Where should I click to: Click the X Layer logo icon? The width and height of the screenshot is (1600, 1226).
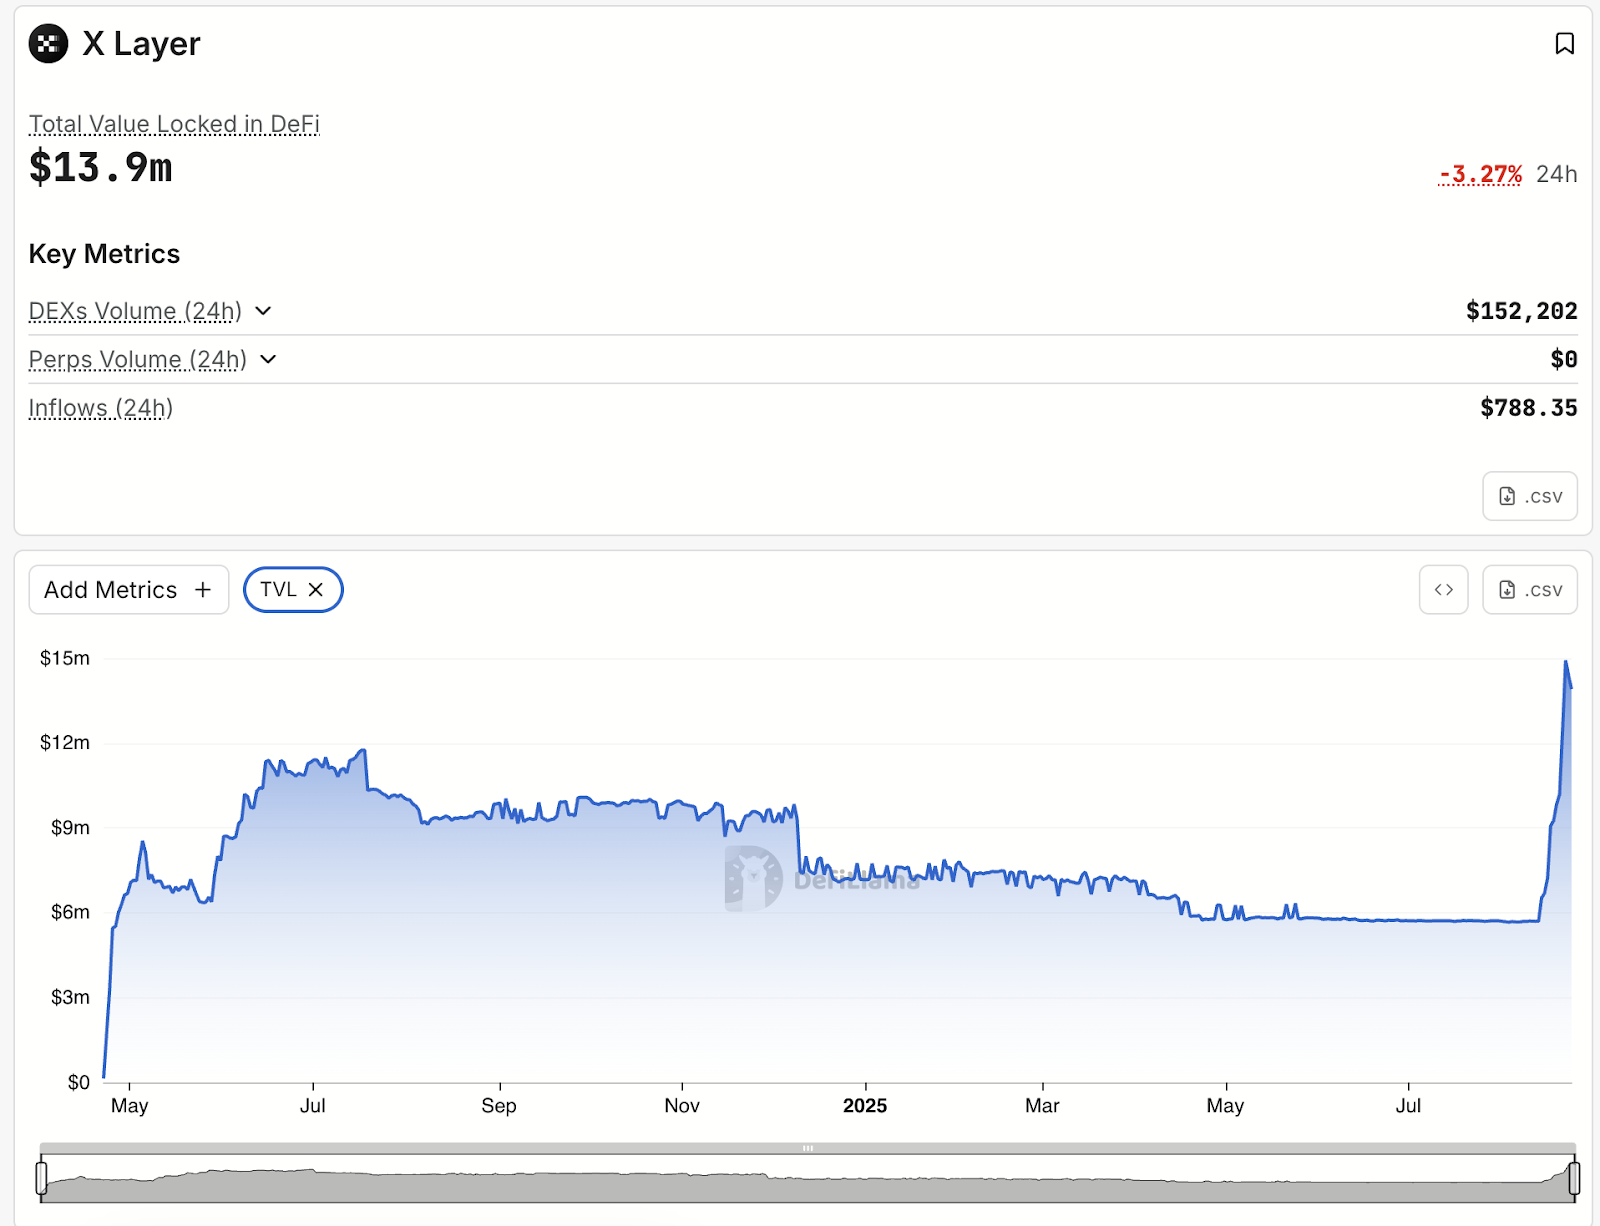pyautogui.click(x=48, y=44)
